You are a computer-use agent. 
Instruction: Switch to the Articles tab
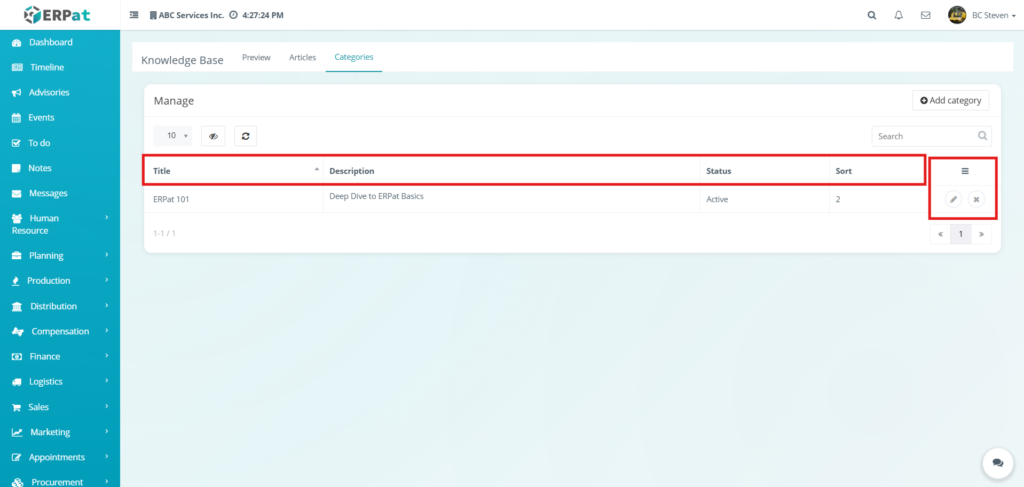302,58
